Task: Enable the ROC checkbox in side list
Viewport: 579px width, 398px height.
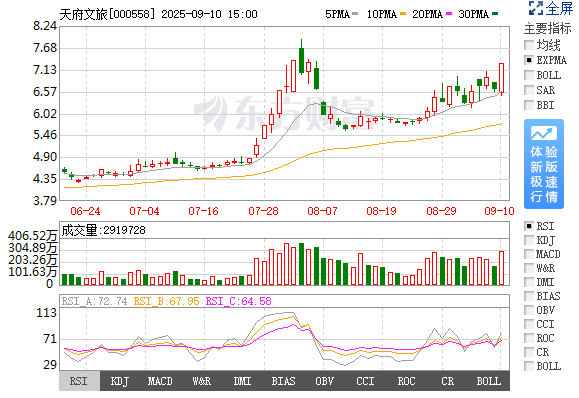Action: pos(529,338)
